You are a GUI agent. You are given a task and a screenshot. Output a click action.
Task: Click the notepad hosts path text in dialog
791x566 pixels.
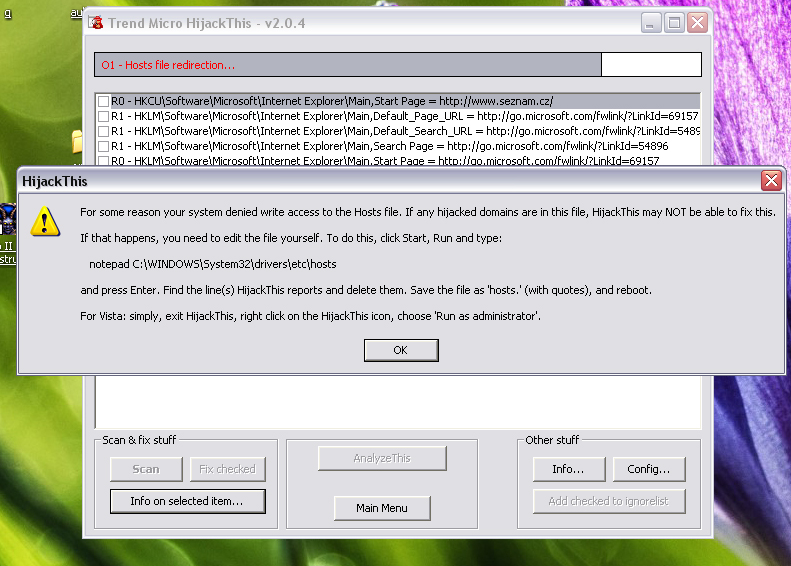click(212, 264)
